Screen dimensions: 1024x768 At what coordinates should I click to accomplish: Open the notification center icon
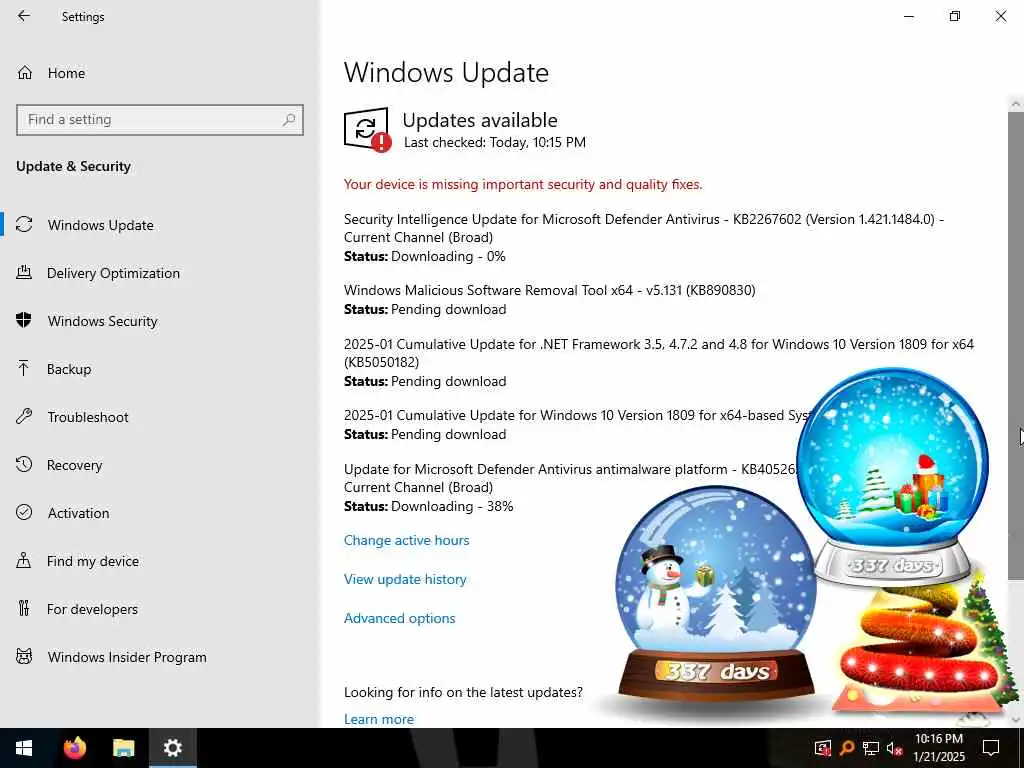coord(991,748)
